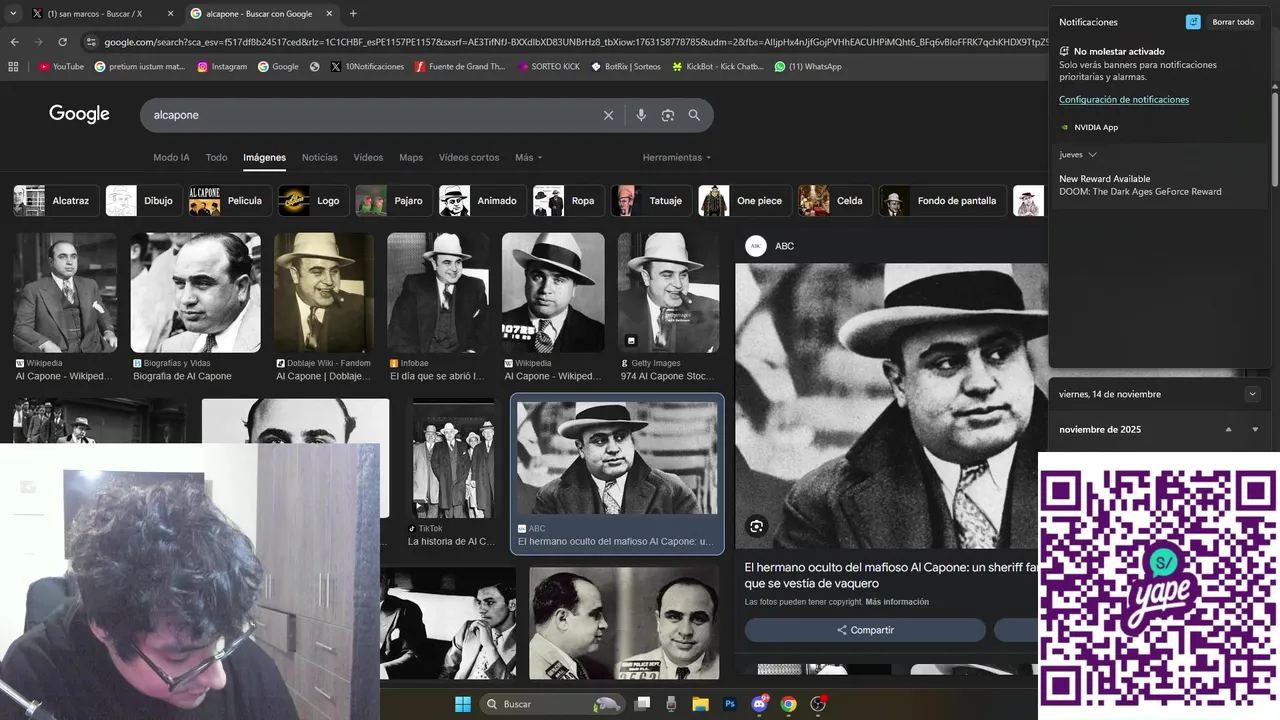Viewport: 1280px width, 720px height.
Task: Go to the previous month in the calendar
Action: pos(1229,430)
